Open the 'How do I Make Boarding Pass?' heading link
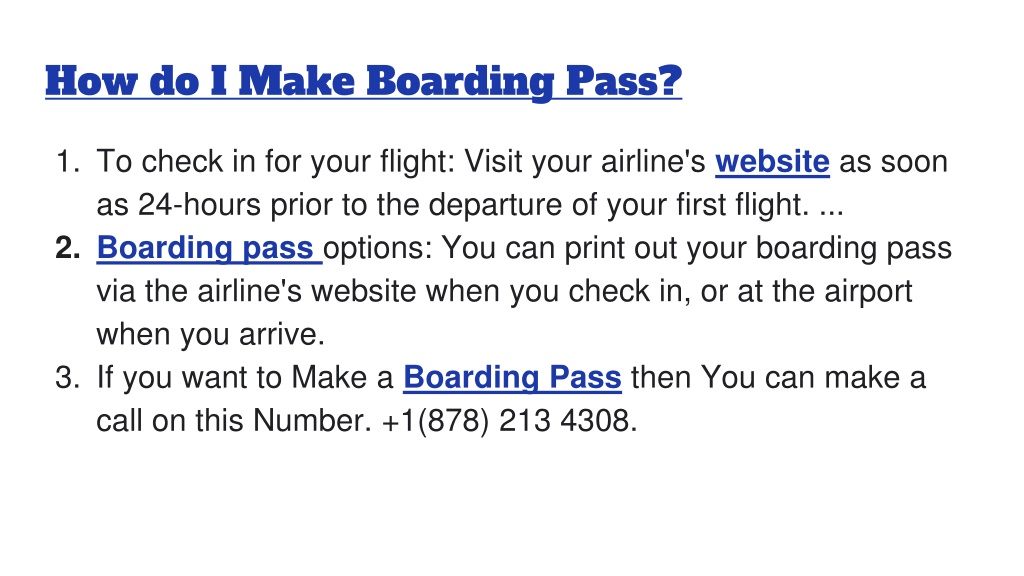 pyautogui.click(x=364, y=82)
